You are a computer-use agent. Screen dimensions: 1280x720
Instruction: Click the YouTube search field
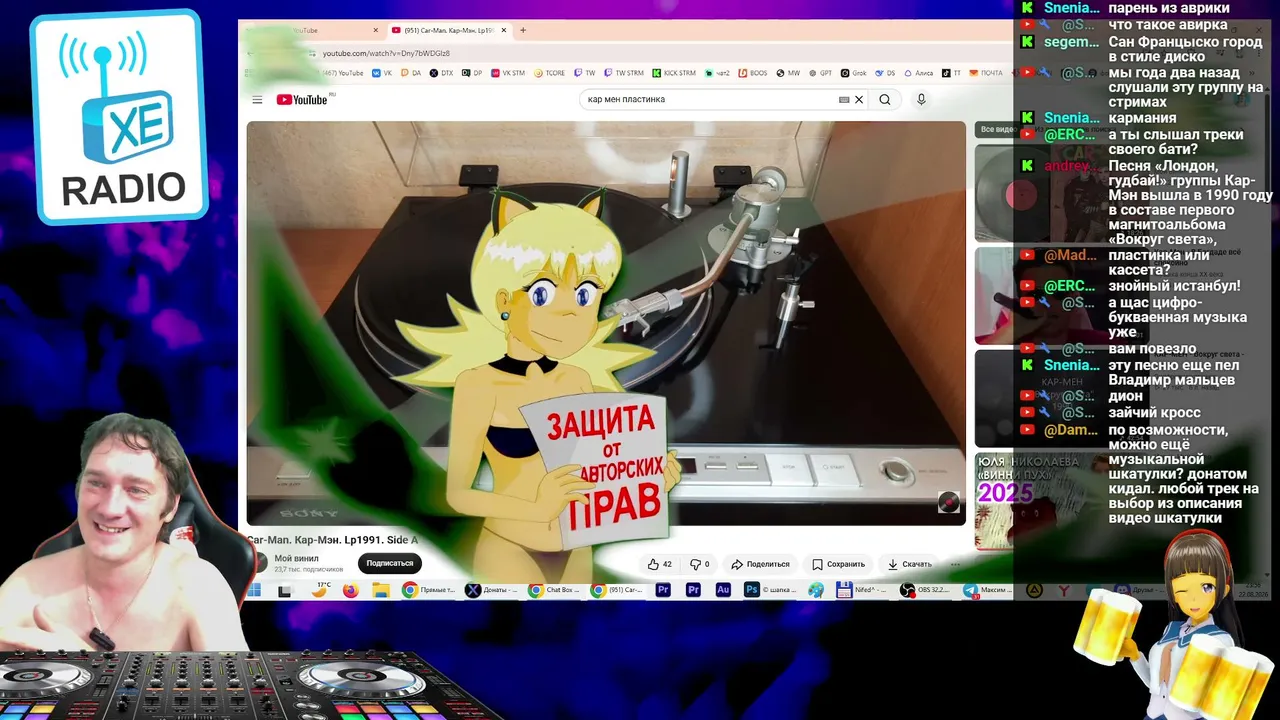tap(710, 100)
